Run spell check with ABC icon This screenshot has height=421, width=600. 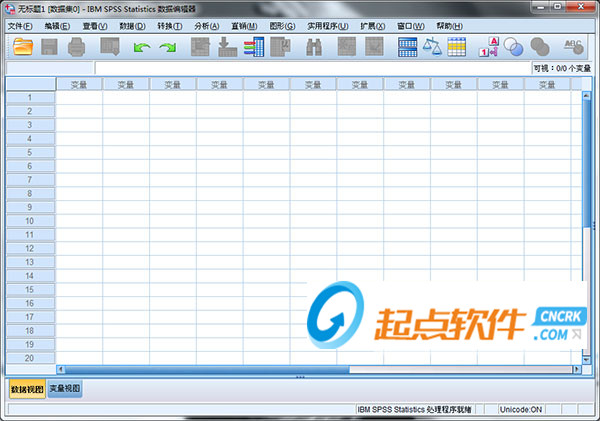click(x=574, y=47)
